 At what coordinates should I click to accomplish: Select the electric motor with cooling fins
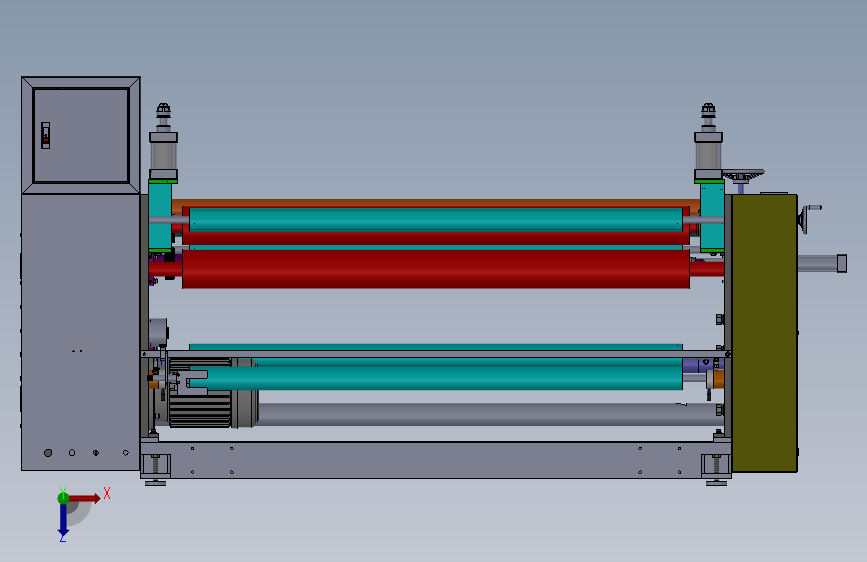tap(200, 408)
